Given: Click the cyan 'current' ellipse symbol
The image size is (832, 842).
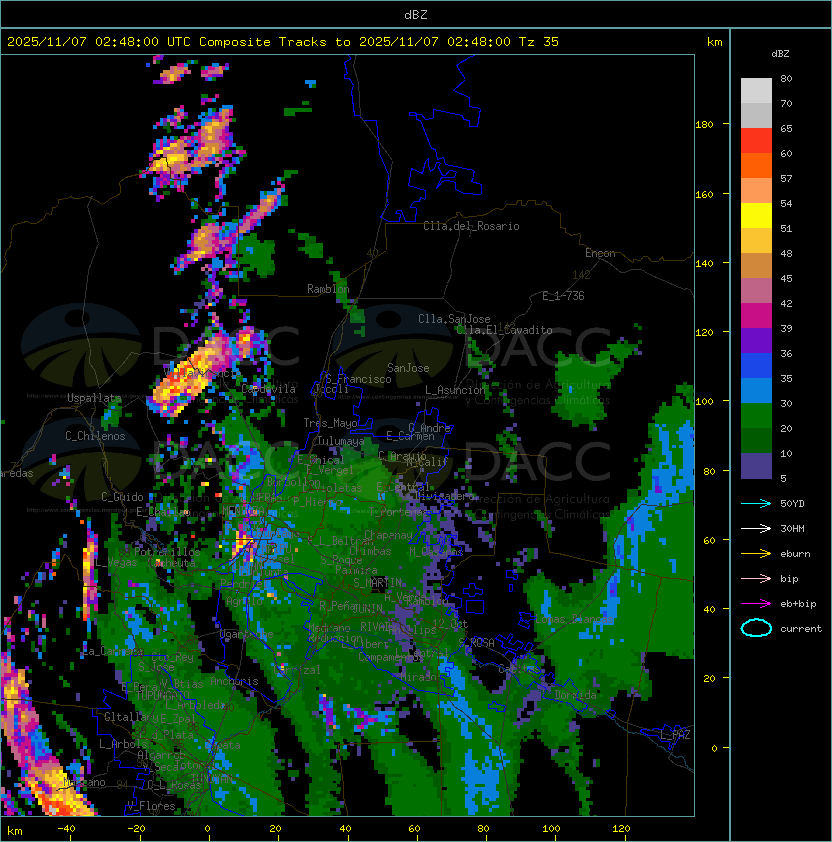Looking at the screenshot, I should click(x=756, y=628).
